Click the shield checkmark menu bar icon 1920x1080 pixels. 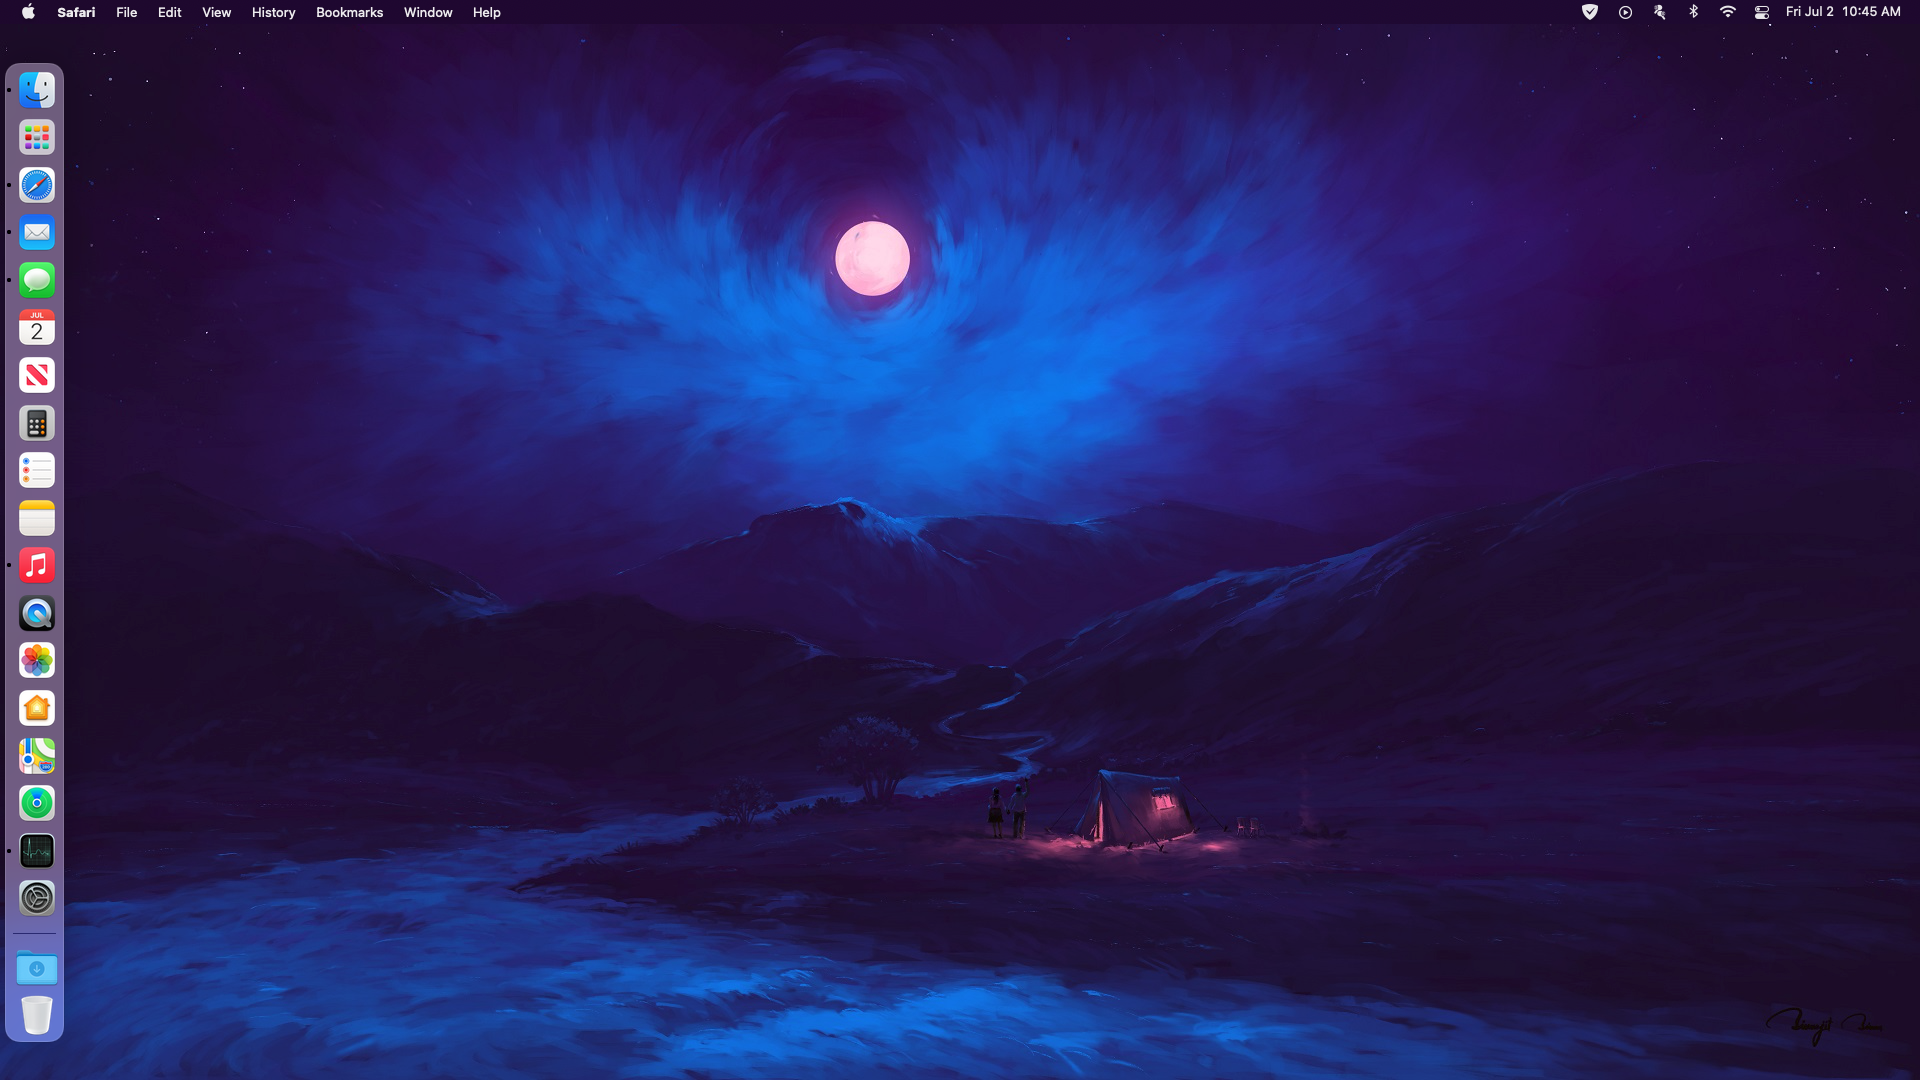(1590, 12)
